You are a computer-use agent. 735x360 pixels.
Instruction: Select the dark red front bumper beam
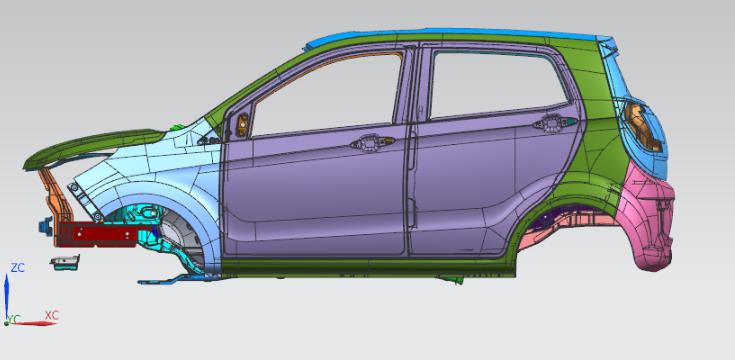point(105,234)
